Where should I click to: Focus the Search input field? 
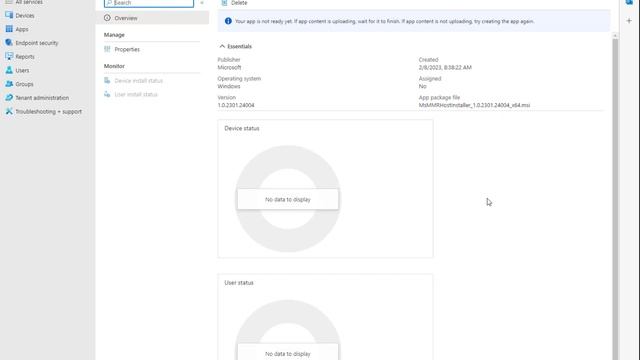149,3
